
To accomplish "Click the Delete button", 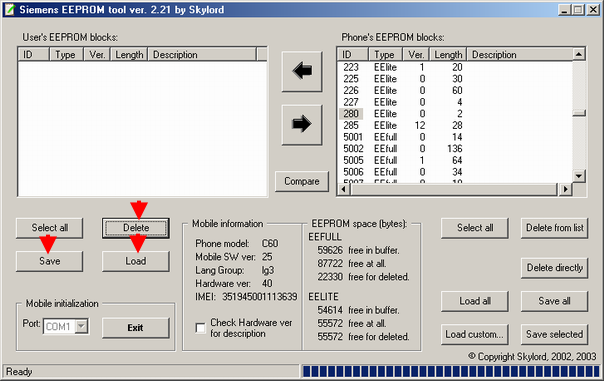I will pyautogui.click(x=136, y=228).
